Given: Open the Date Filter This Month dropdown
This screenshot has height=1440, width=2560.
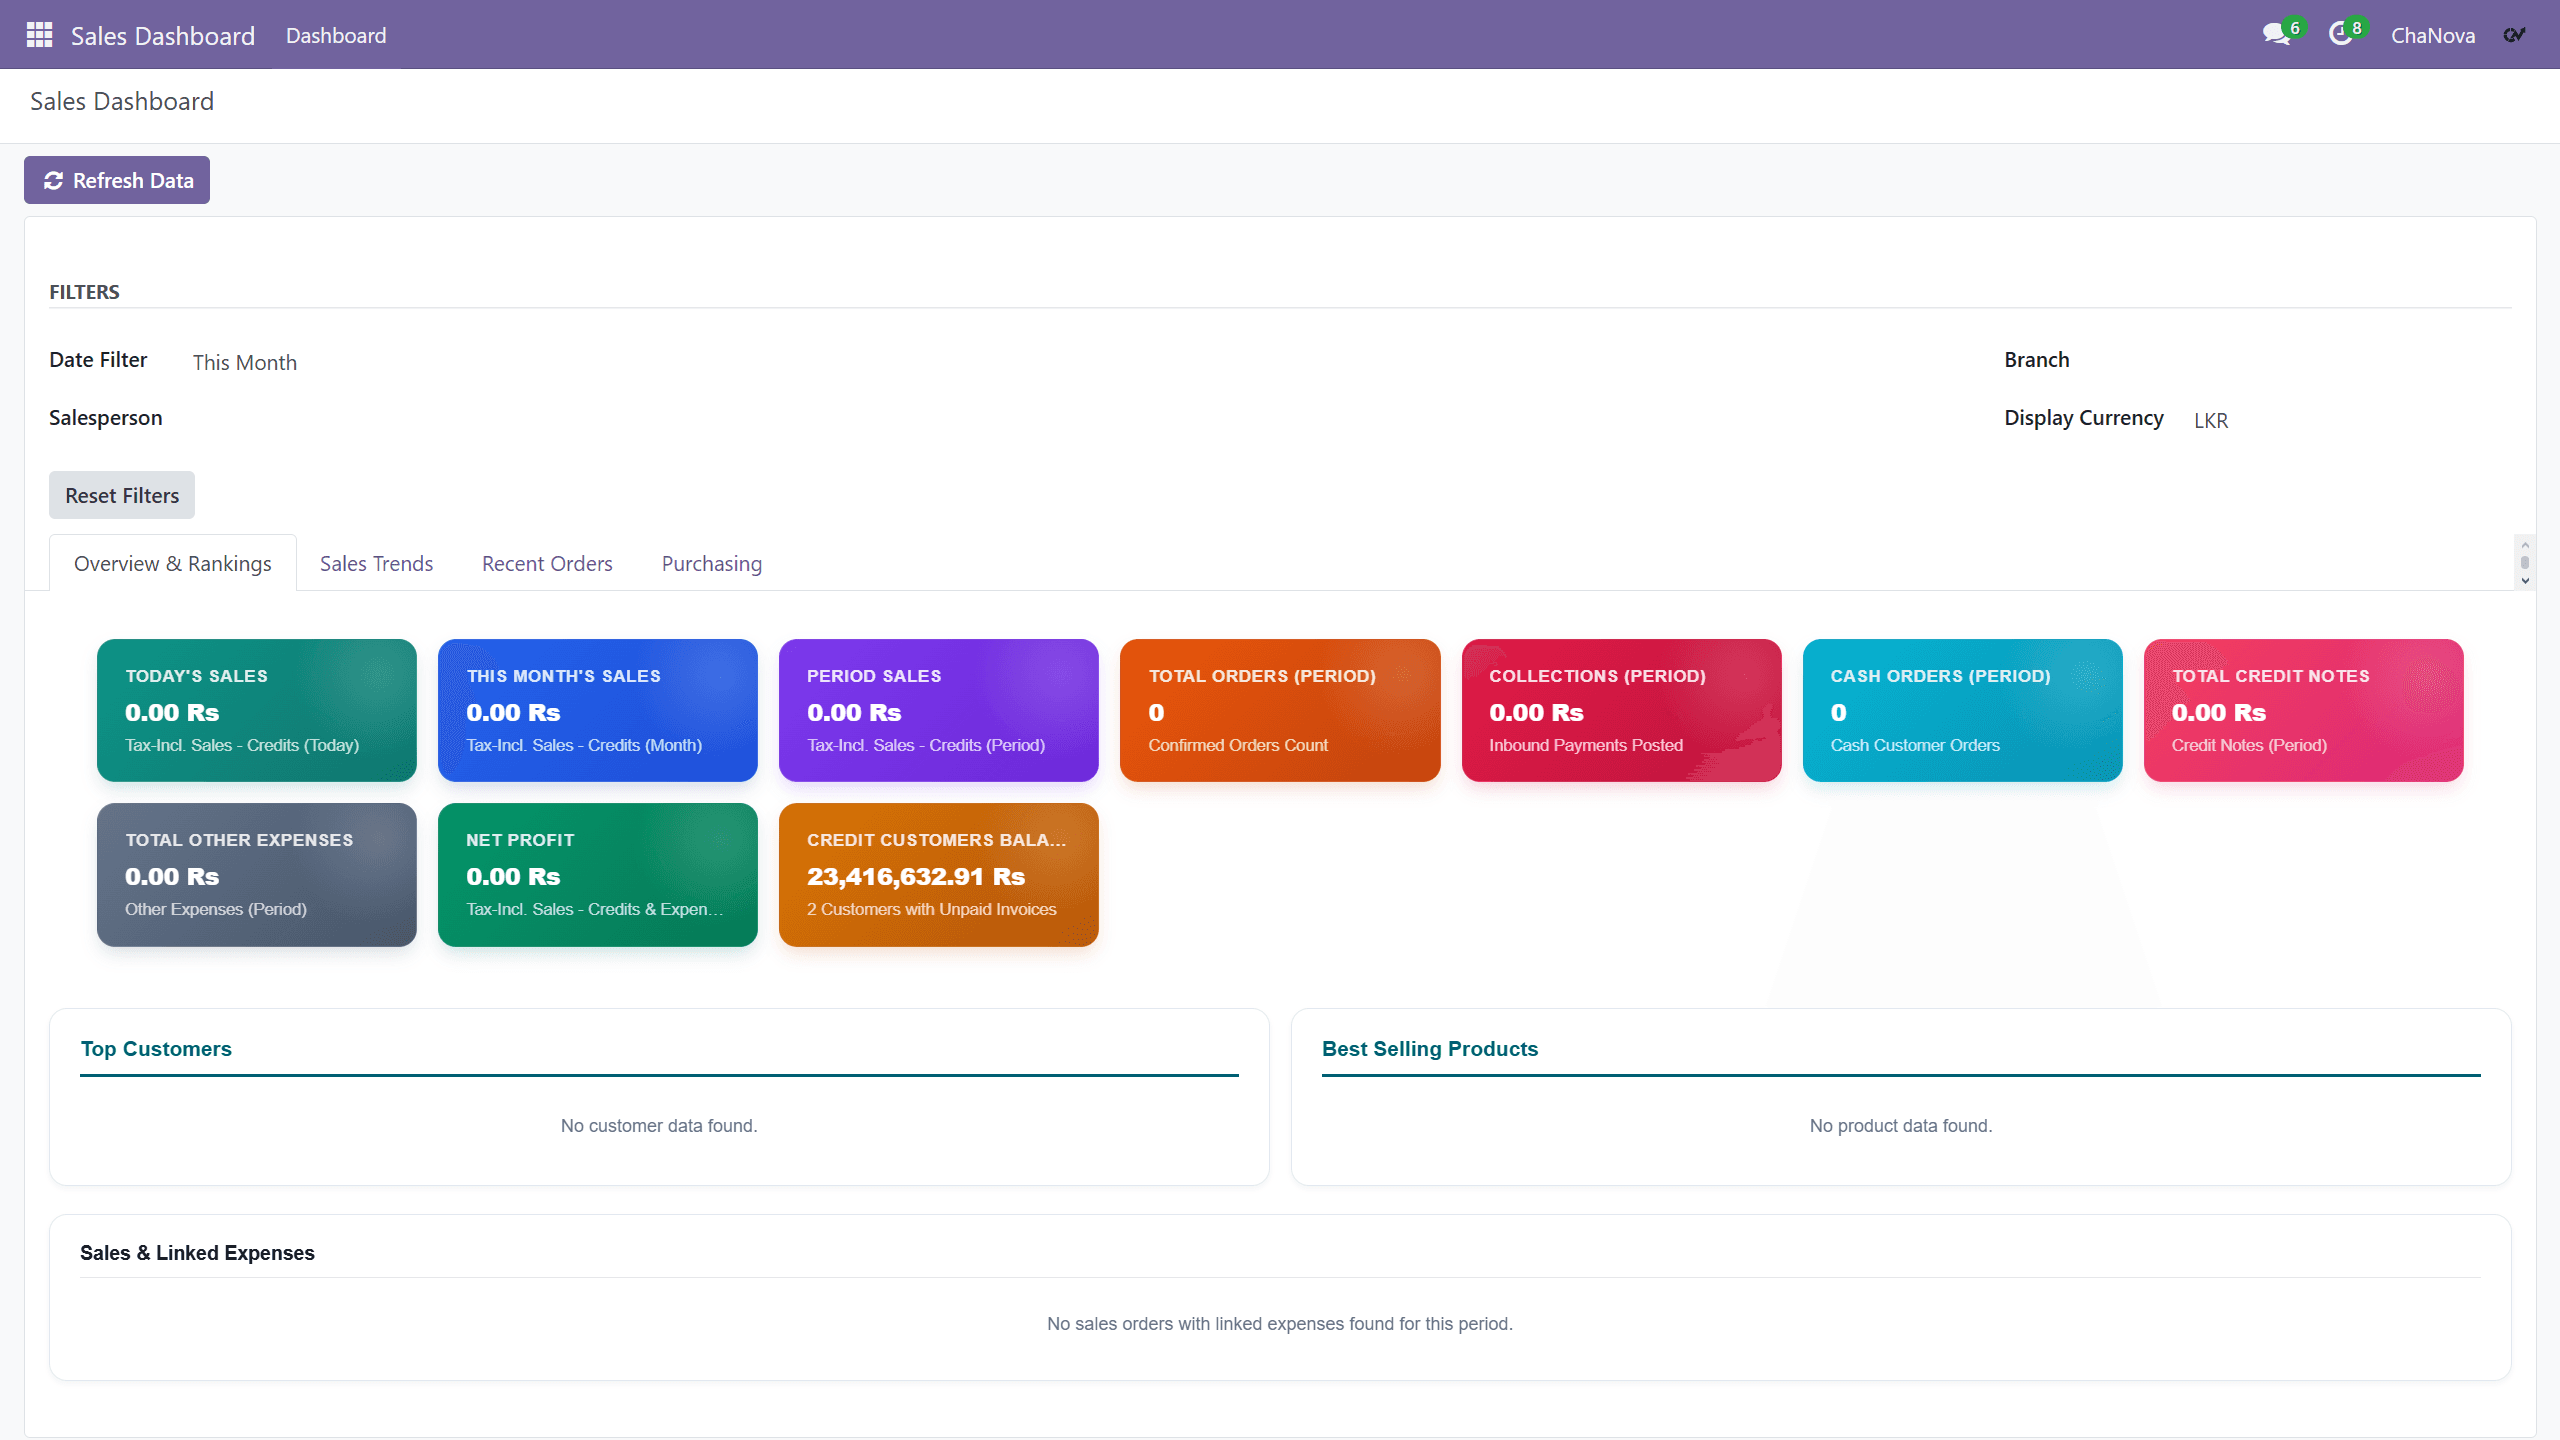Looking at the screenshot, I should pyautogui.click(x=245, y=362).
